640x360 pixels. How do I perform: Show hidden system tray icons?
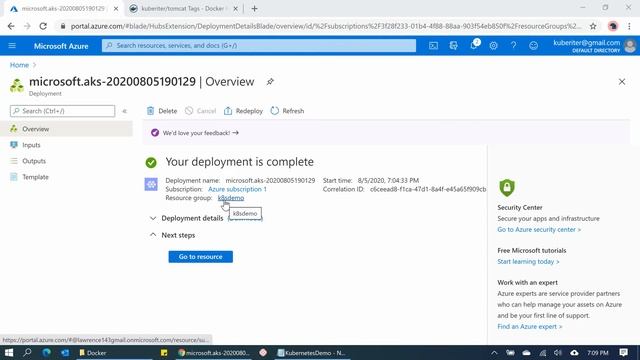click(x=494, y=353)
